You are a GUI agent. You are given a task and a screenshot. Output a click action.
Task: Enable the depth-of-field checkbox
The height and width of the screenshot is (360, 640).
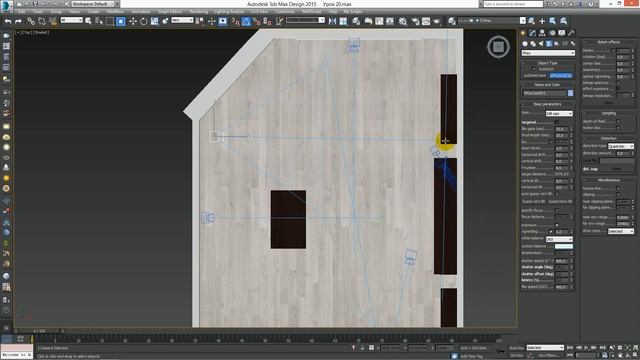(x=618, y=121)
